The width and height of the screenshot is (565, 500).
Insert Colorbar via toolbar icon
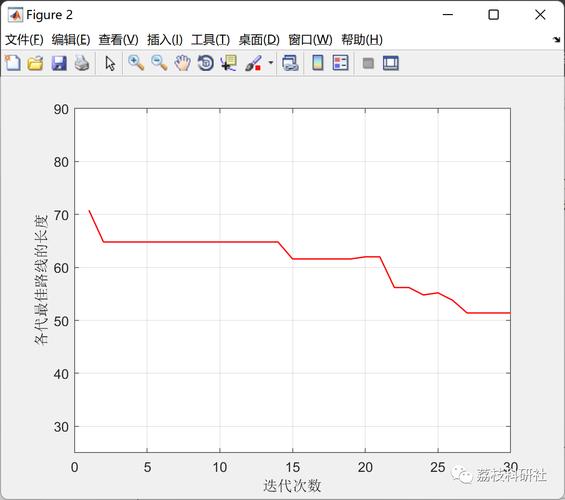pos(317,63)
